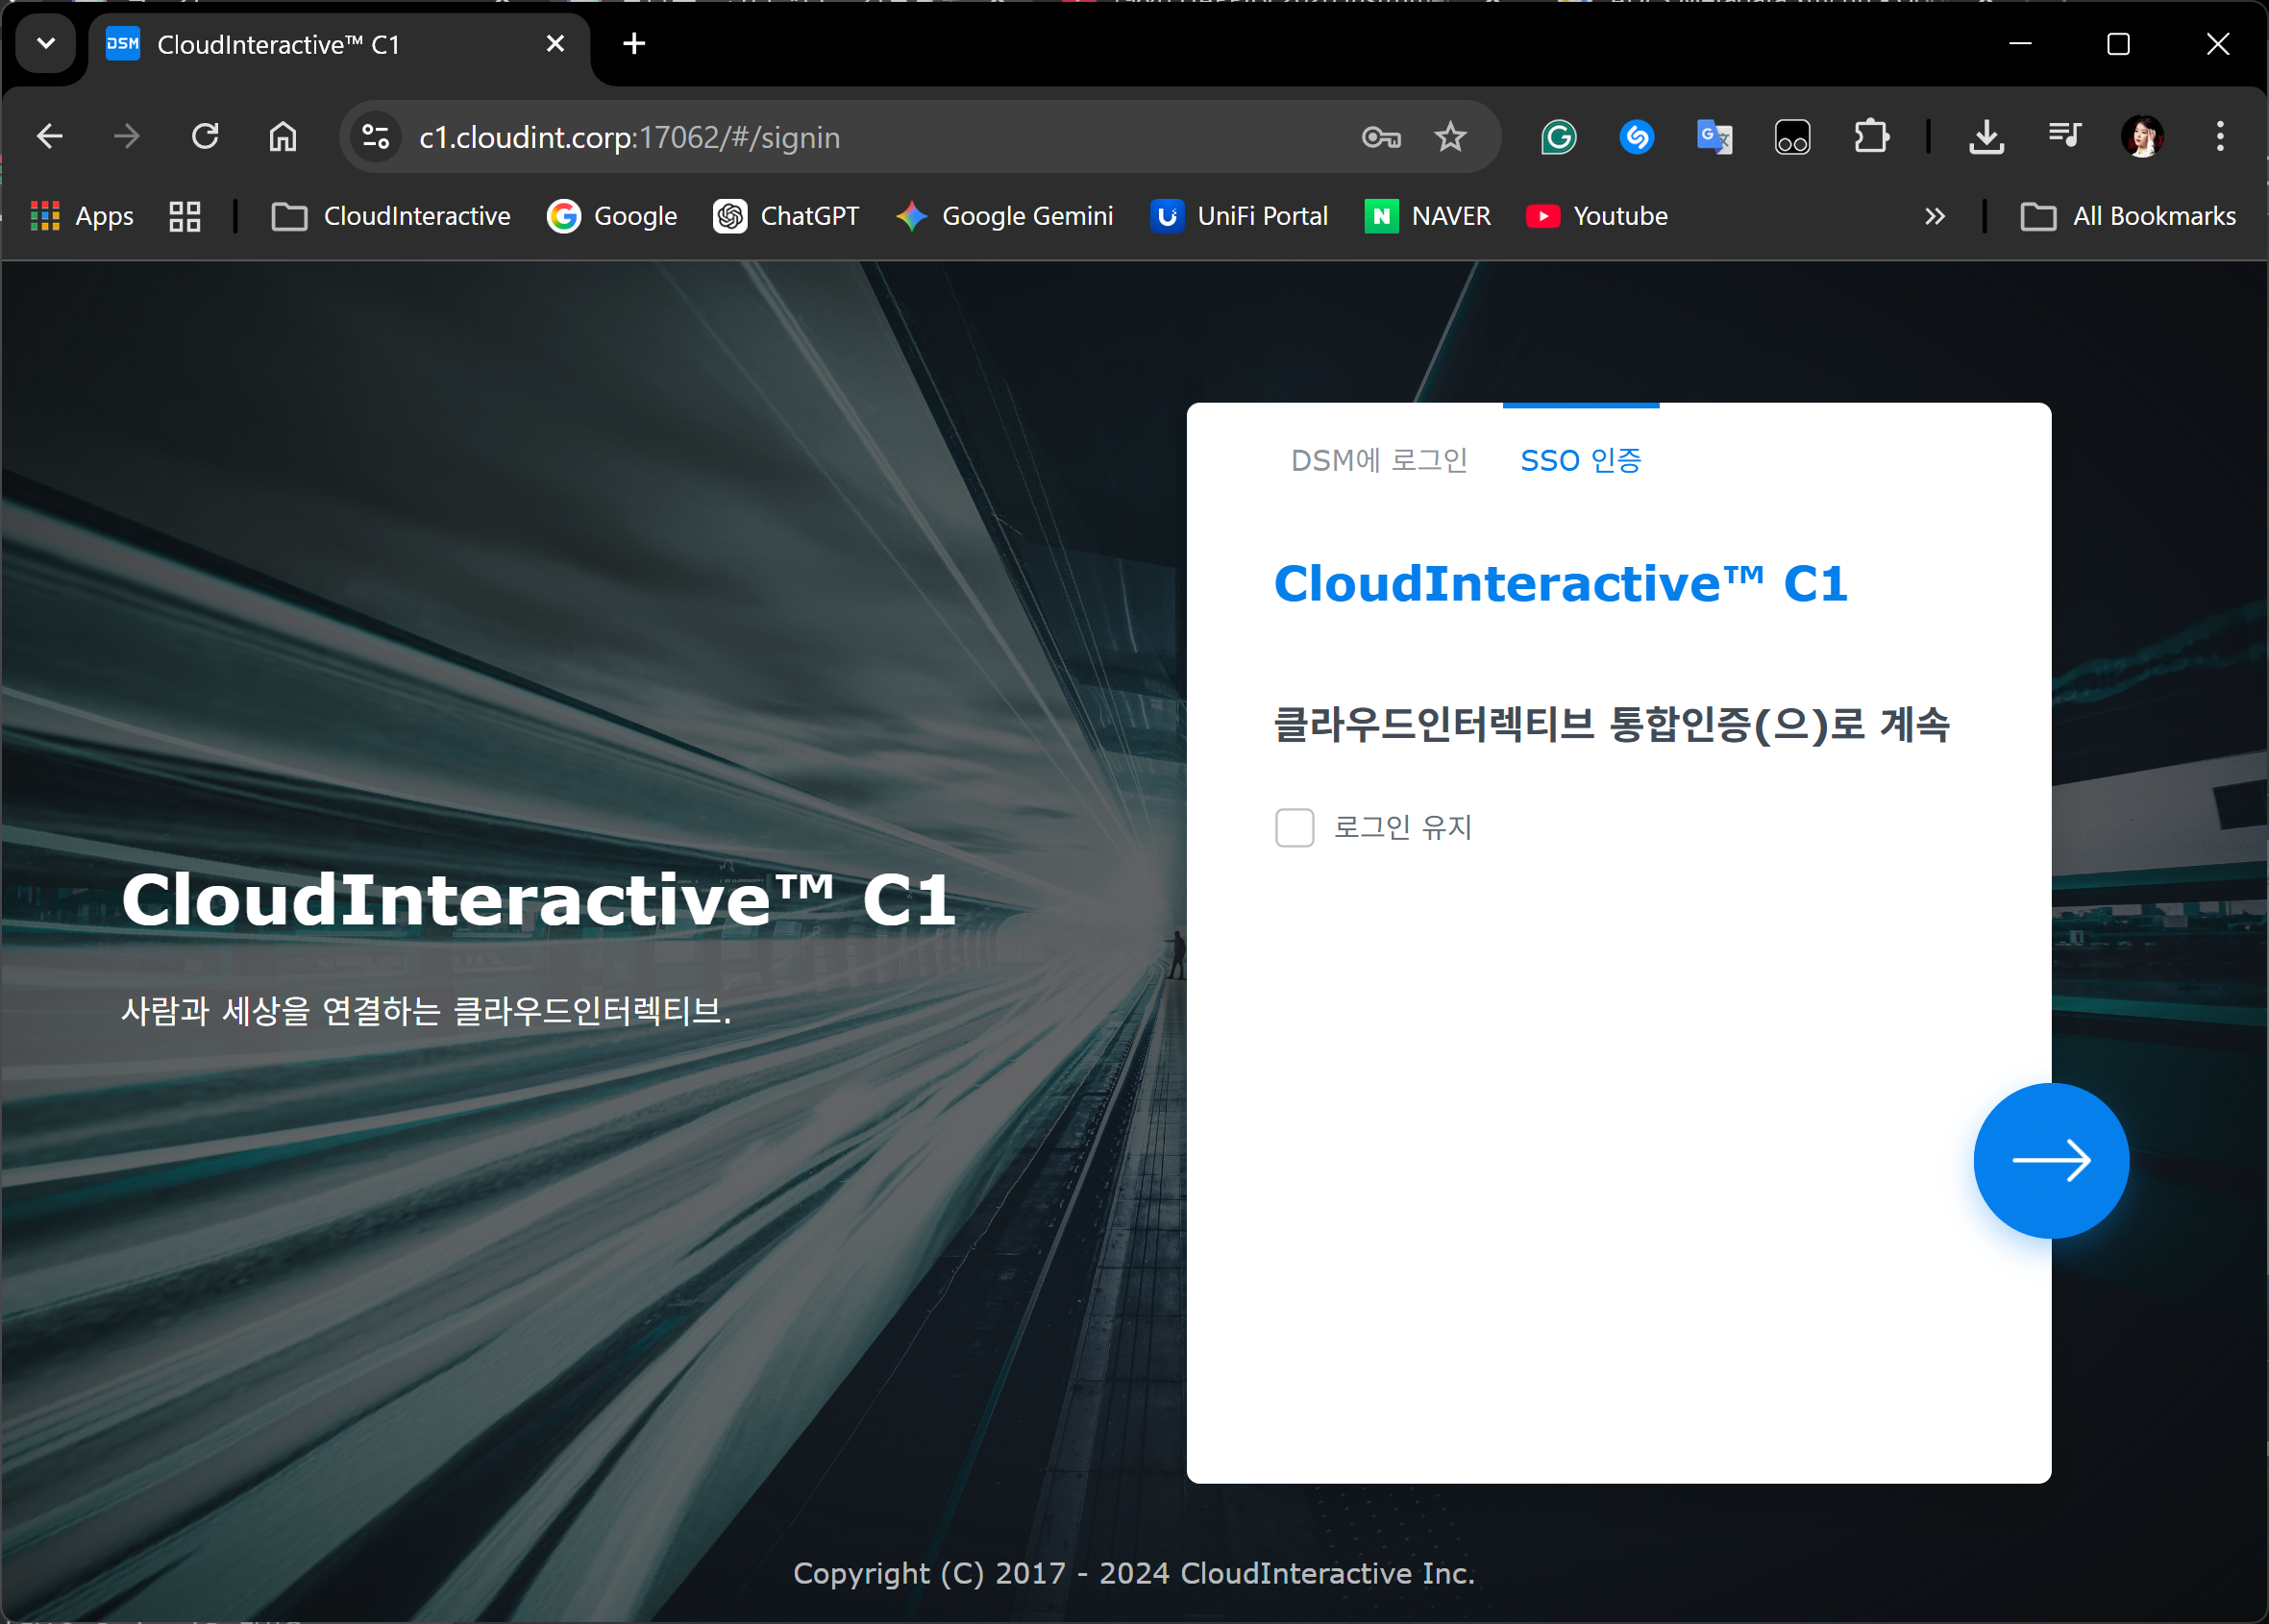Switch to the DSM에 로그인 tab
This screenshot has width=2269, height=1624.
click(x=1378, y=460)
